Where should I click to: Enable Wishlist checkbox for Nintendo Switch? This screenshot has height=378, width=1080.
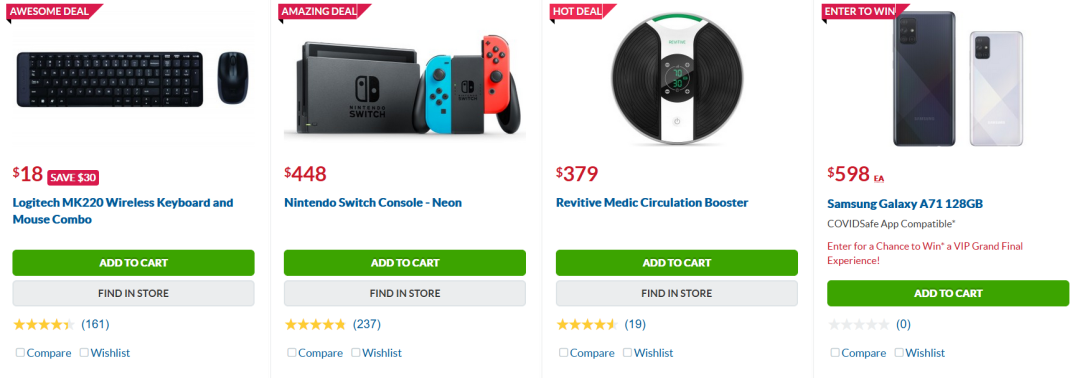(355, 353)
